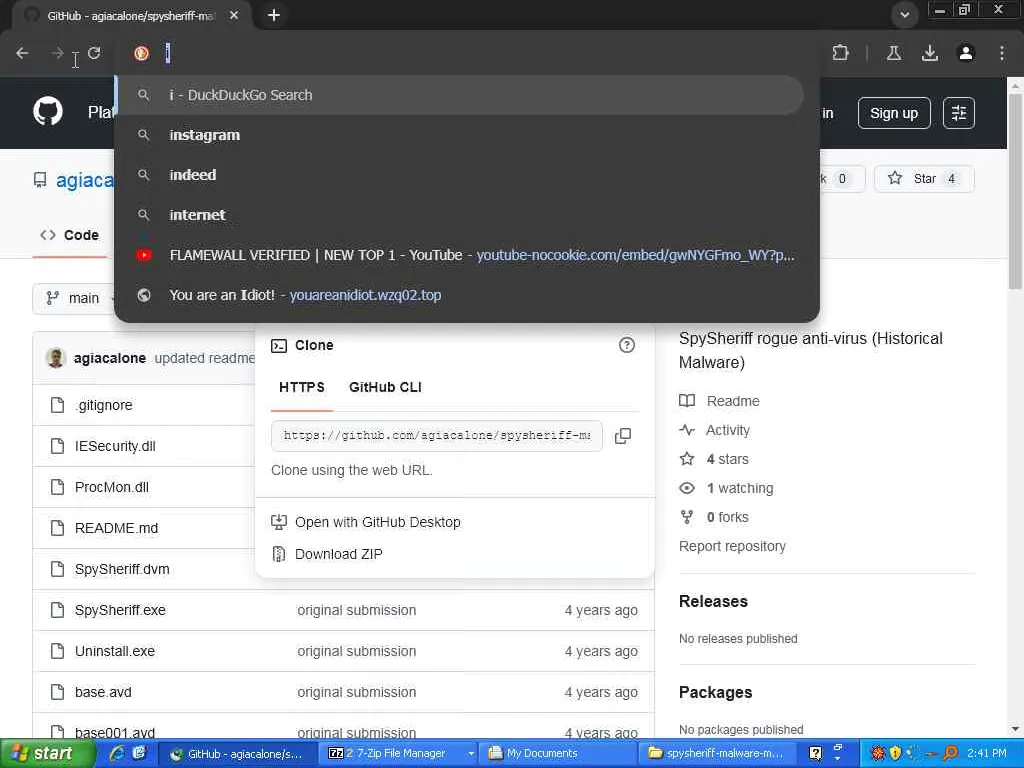Open the browser profile avatar icon
The image size is (1024, 768).
966,53
